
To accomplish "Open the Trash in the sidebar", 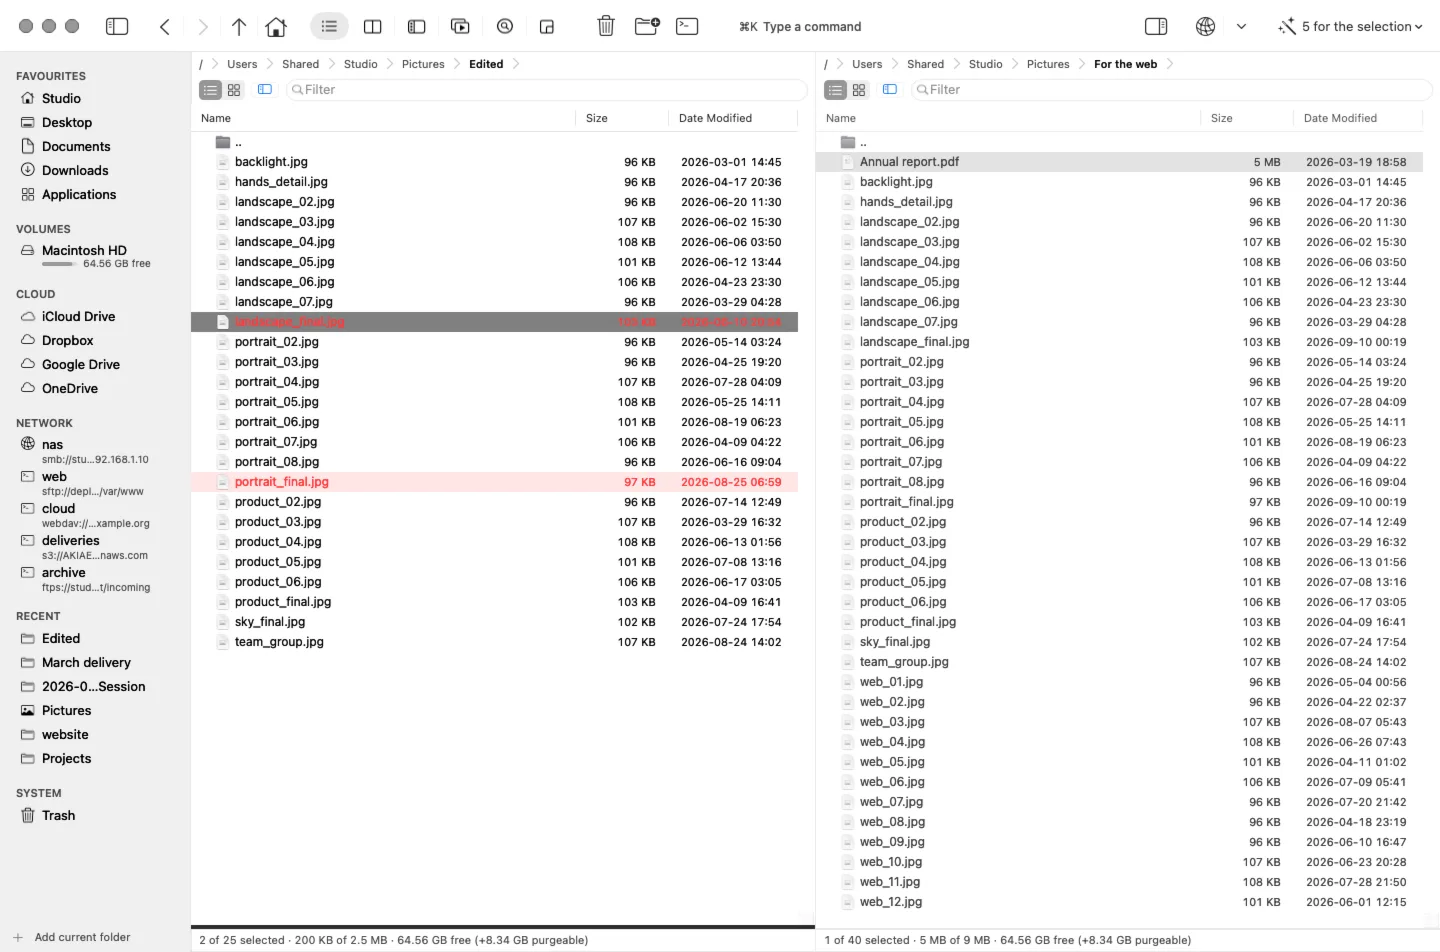I will click(x=58, y=816).
